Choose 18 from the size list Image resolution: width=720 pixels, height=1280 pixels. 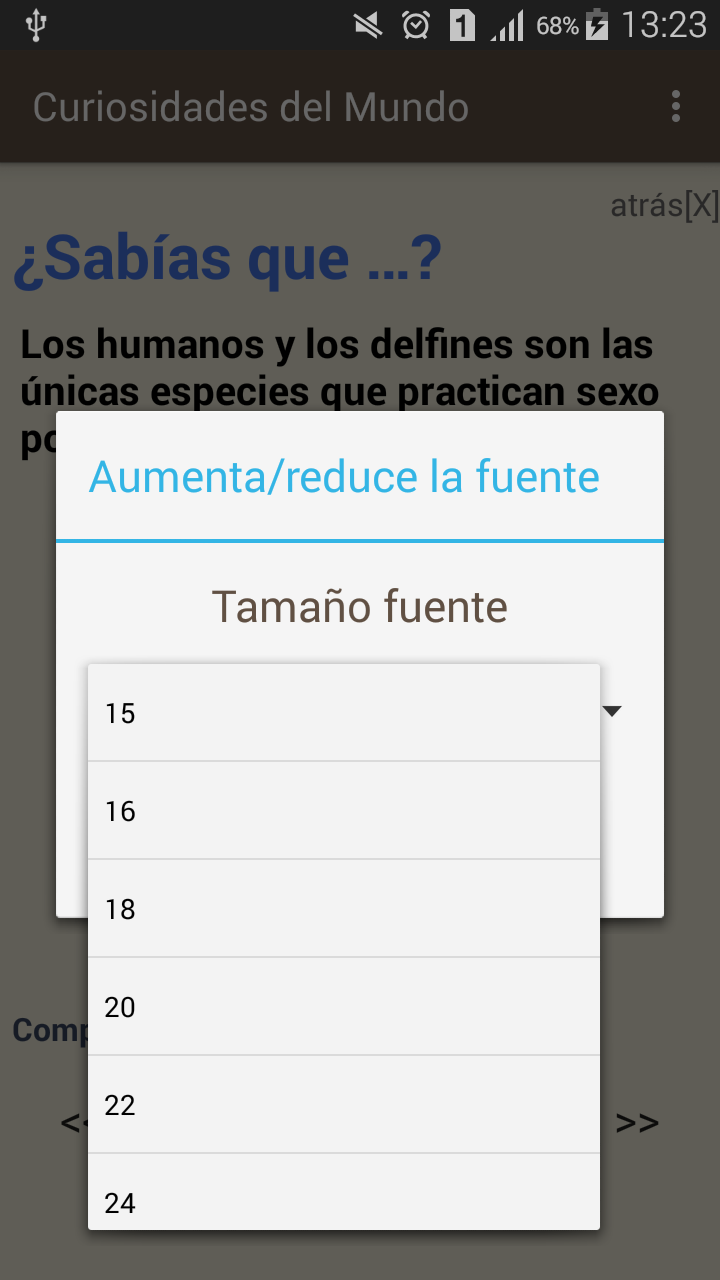(x=344, y=909)
